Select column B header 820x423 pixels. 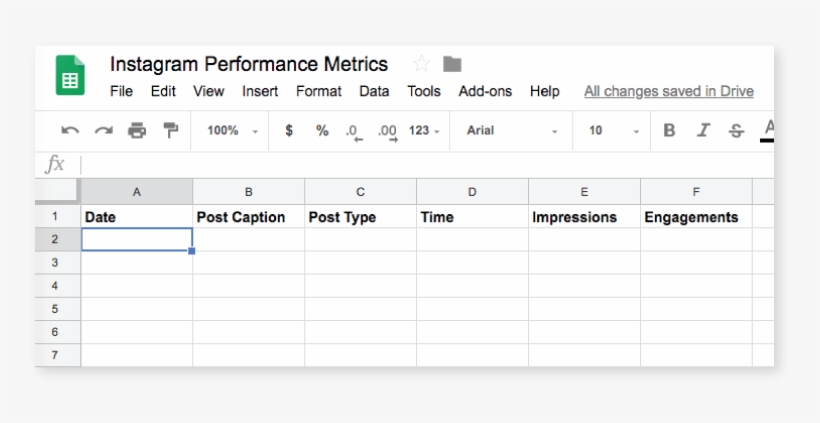pyautogui.click(x=248, y=192)
